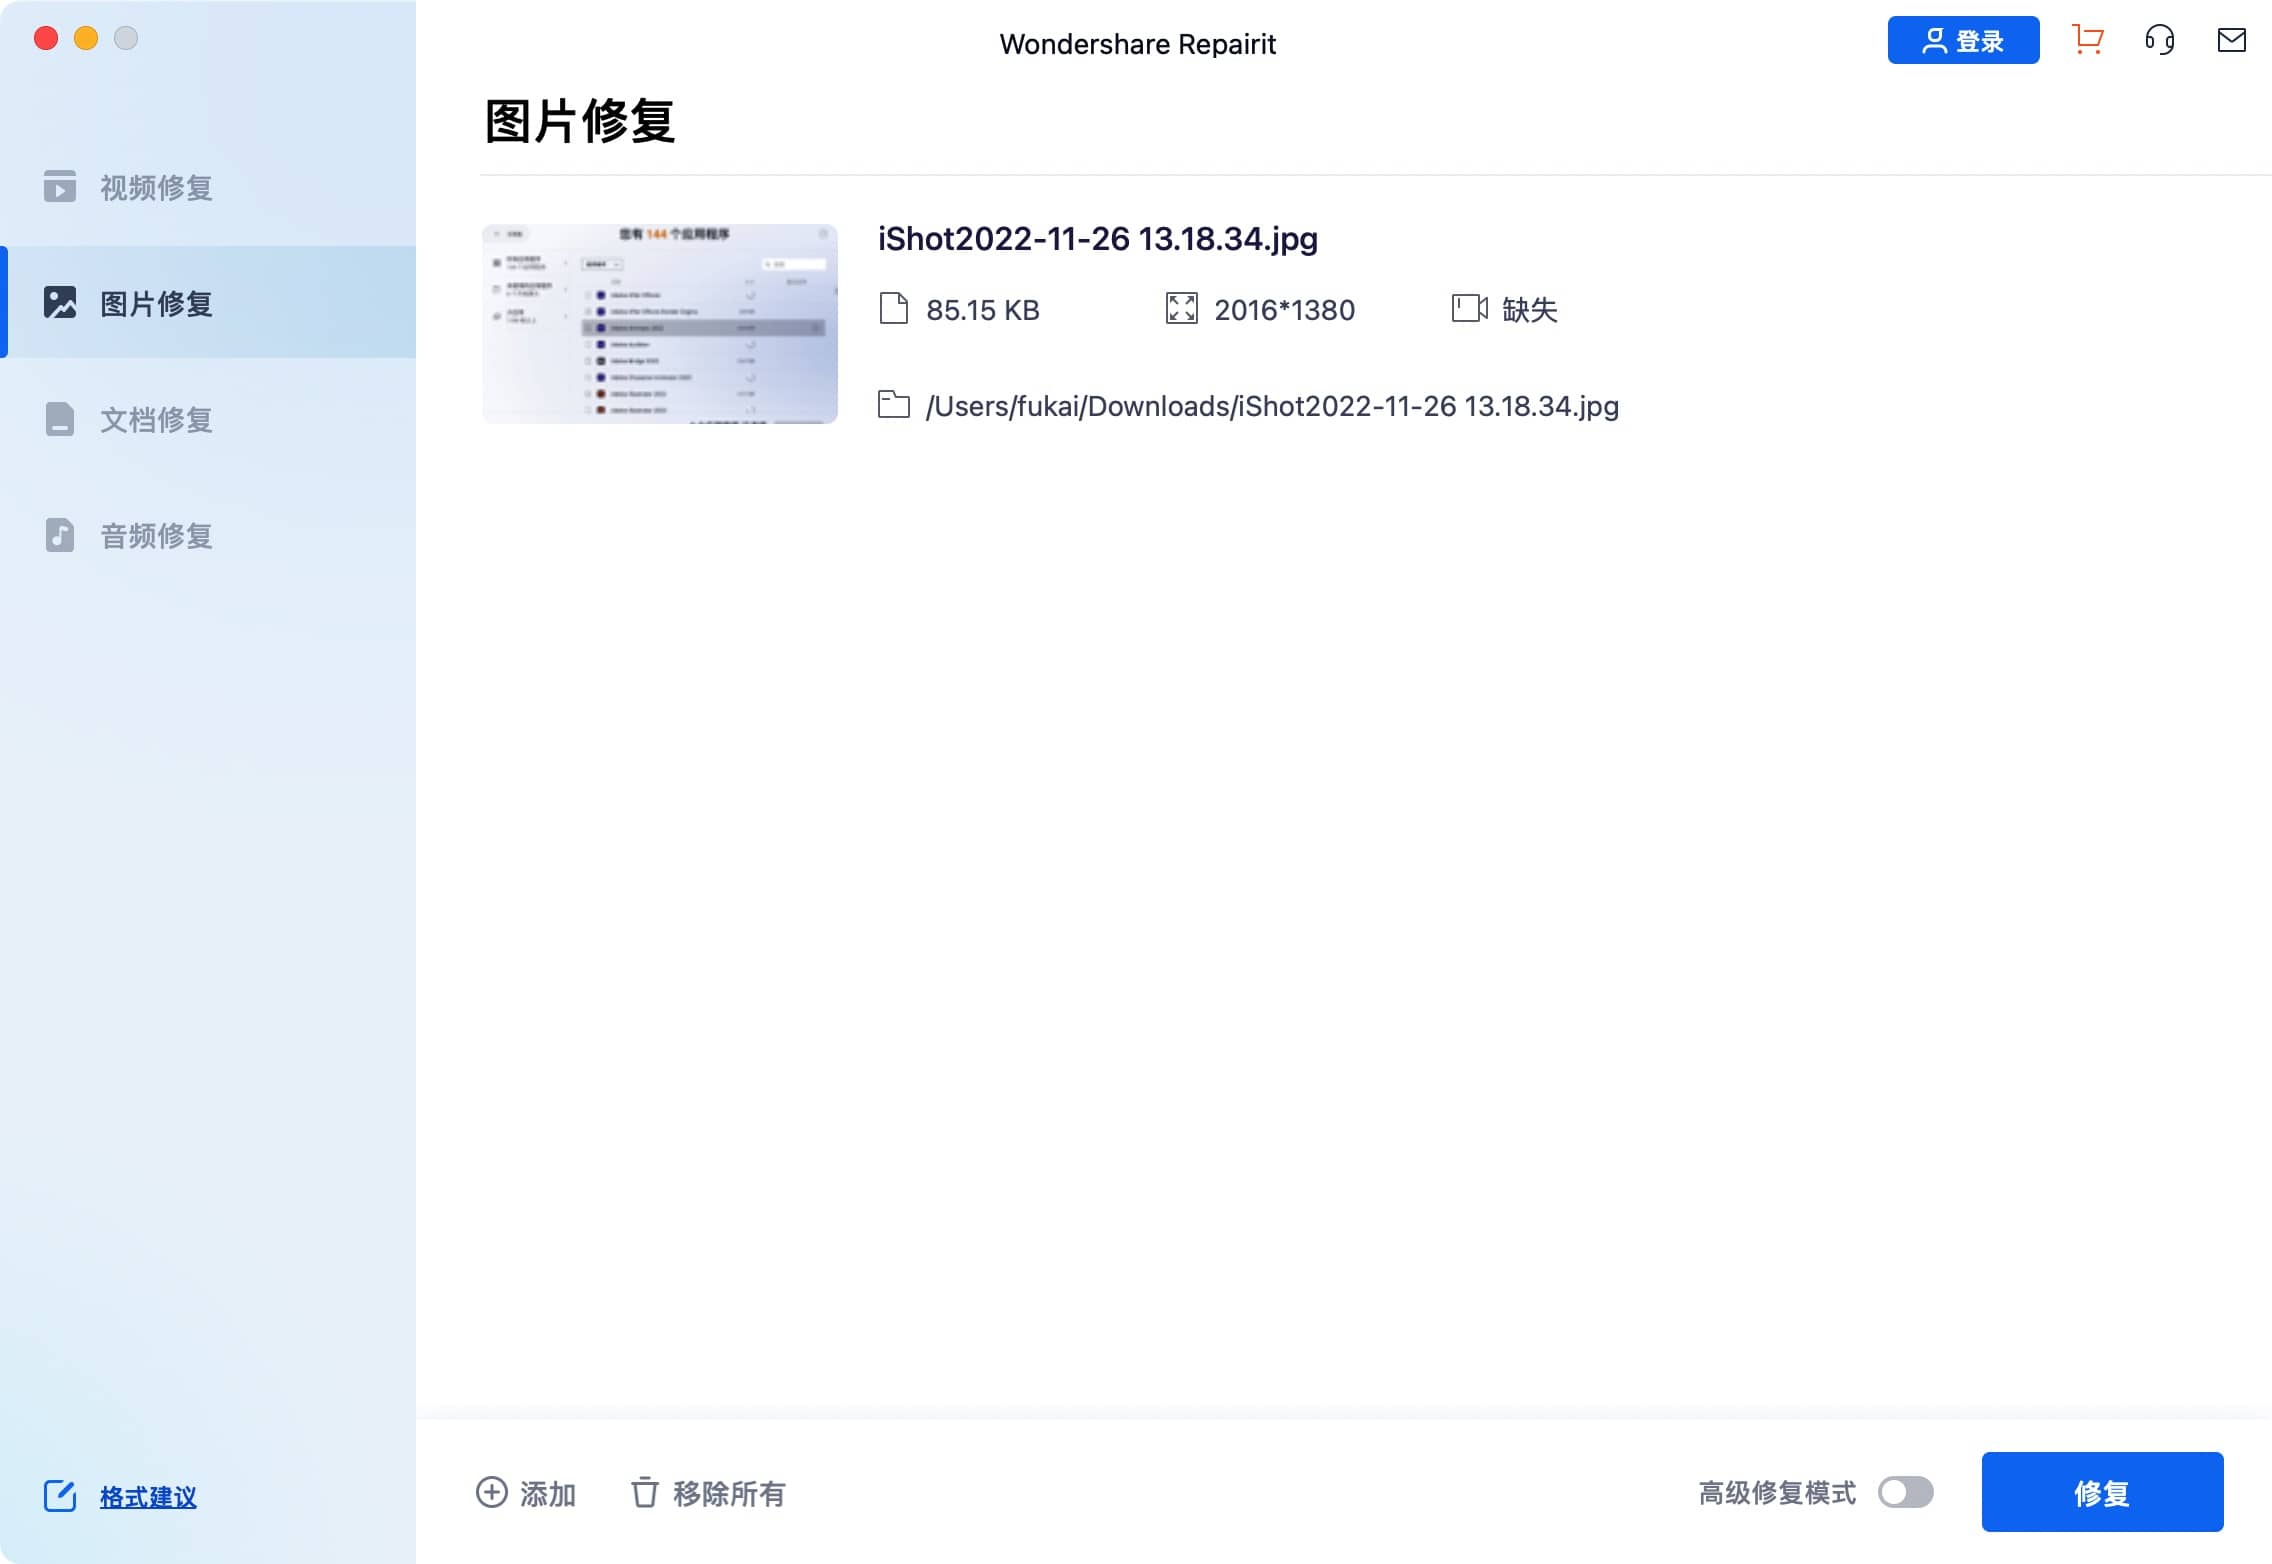Click the /Users/fukai/Downloads file path text
The height and width of the screenshot is (1564, 2272).
pos(1272,406)
